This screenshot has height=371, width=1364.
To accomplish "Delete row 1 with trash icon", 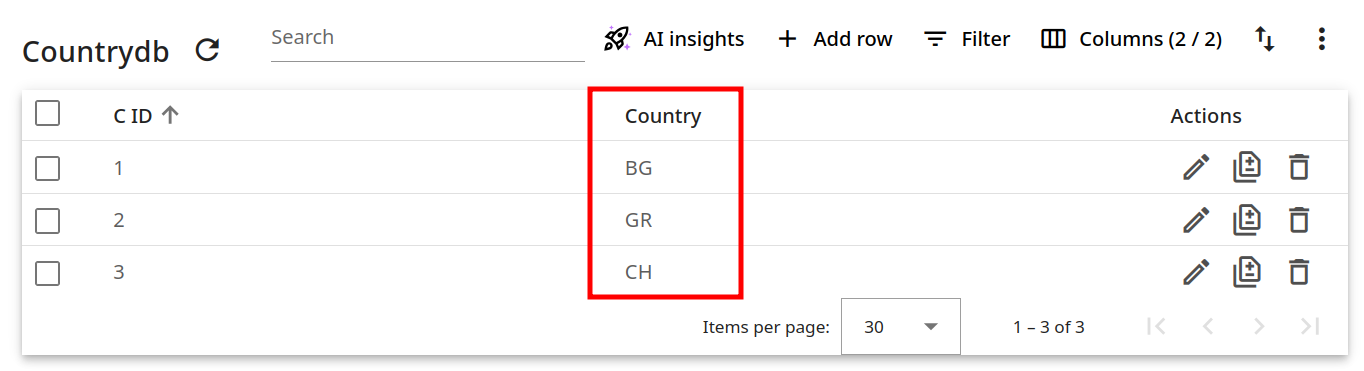I will (1298, 167).
